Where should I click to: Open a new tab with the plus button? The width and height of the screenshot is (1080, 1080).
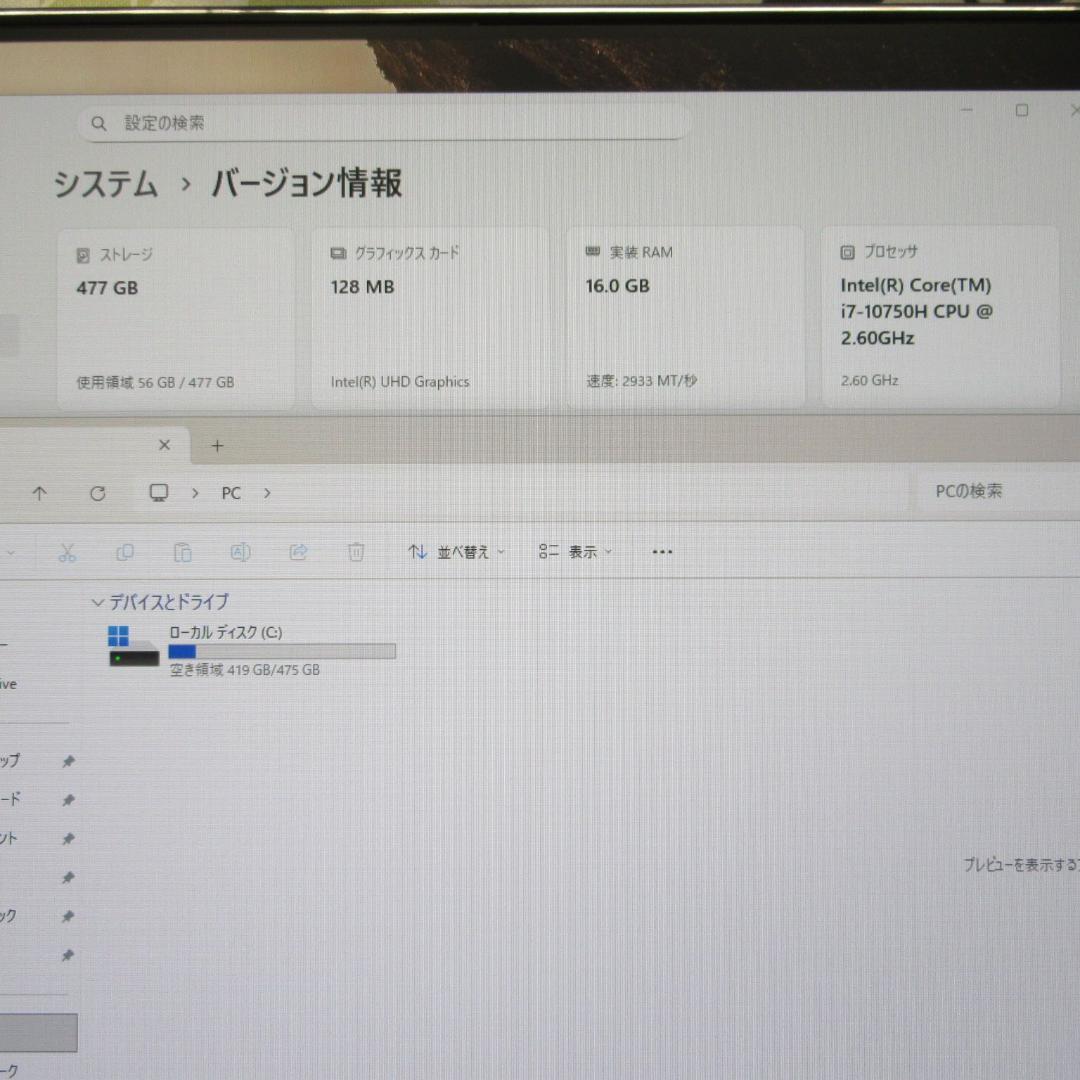tap(217, 445)
